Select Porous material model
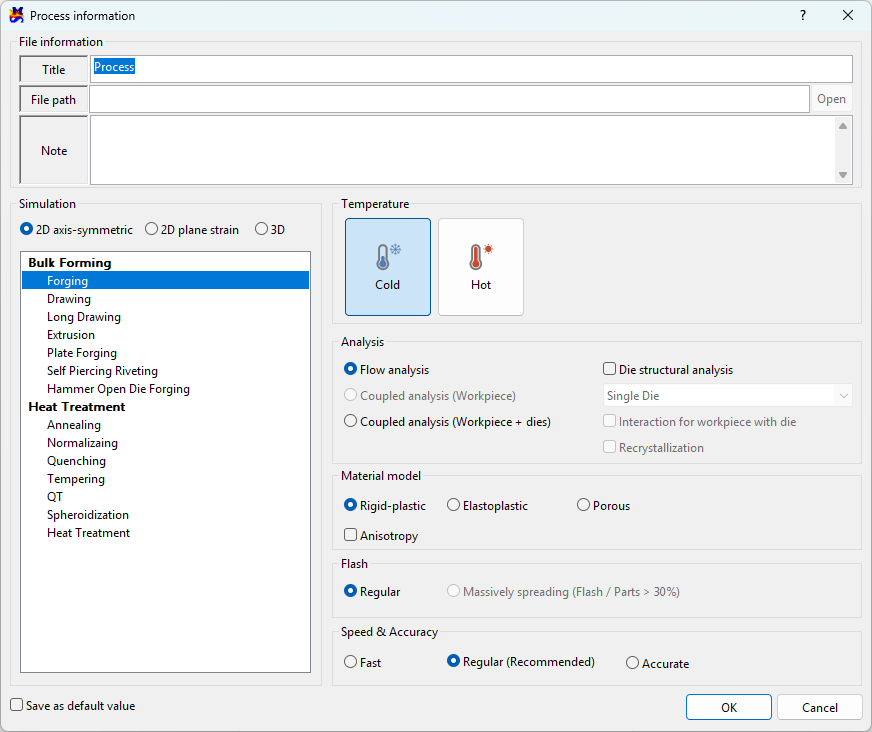 pos(603,506)
